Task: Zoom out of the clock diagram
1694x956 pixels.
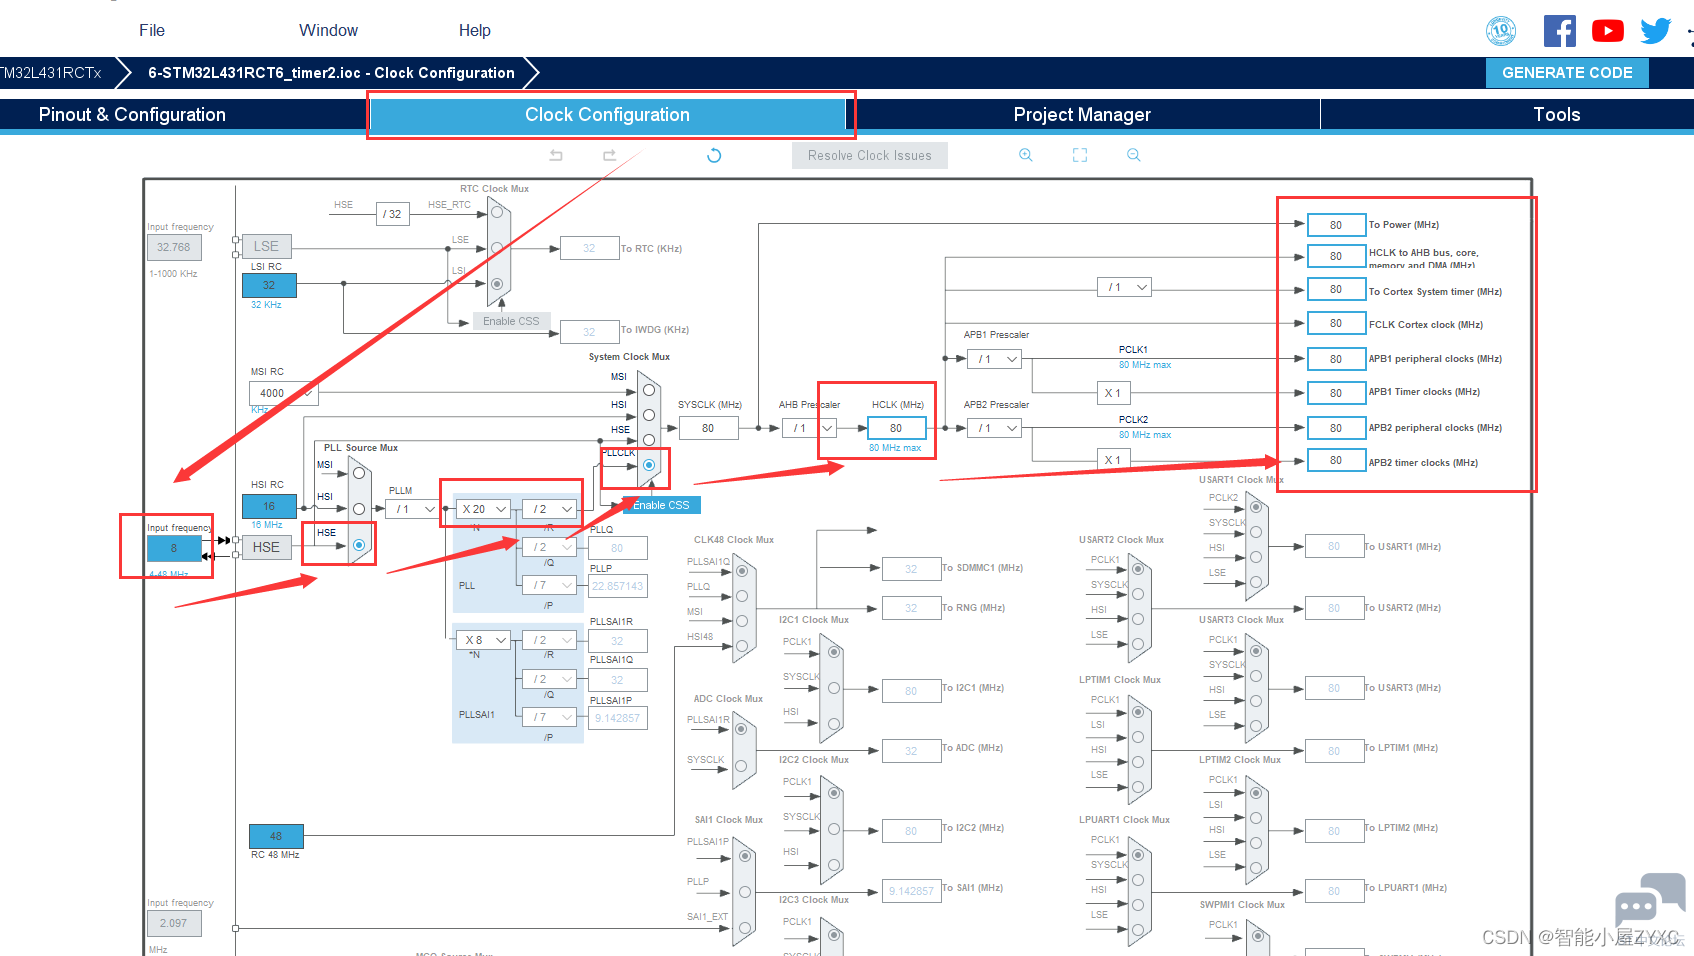Action: pos(1134,155)
